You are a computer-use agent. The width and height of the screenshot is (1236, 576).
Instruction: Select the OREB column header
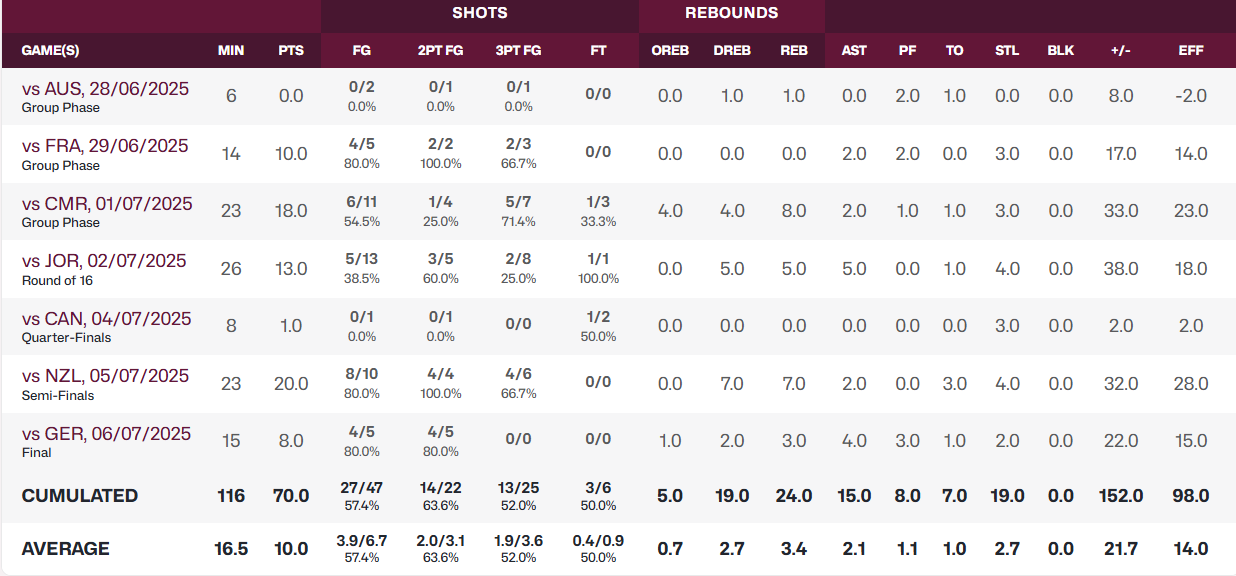pyautogui.click(x=670, y=50)
